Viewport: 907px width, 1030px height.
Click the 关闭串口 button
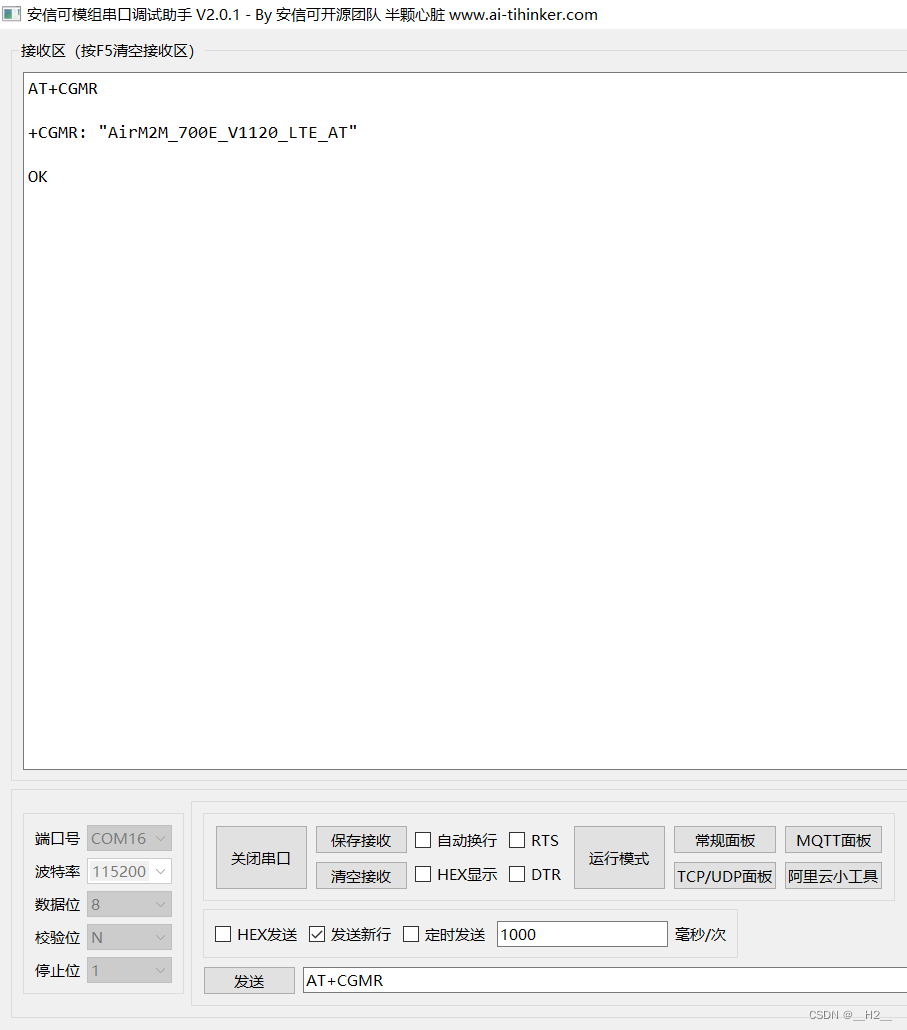(x=261, y=858)
